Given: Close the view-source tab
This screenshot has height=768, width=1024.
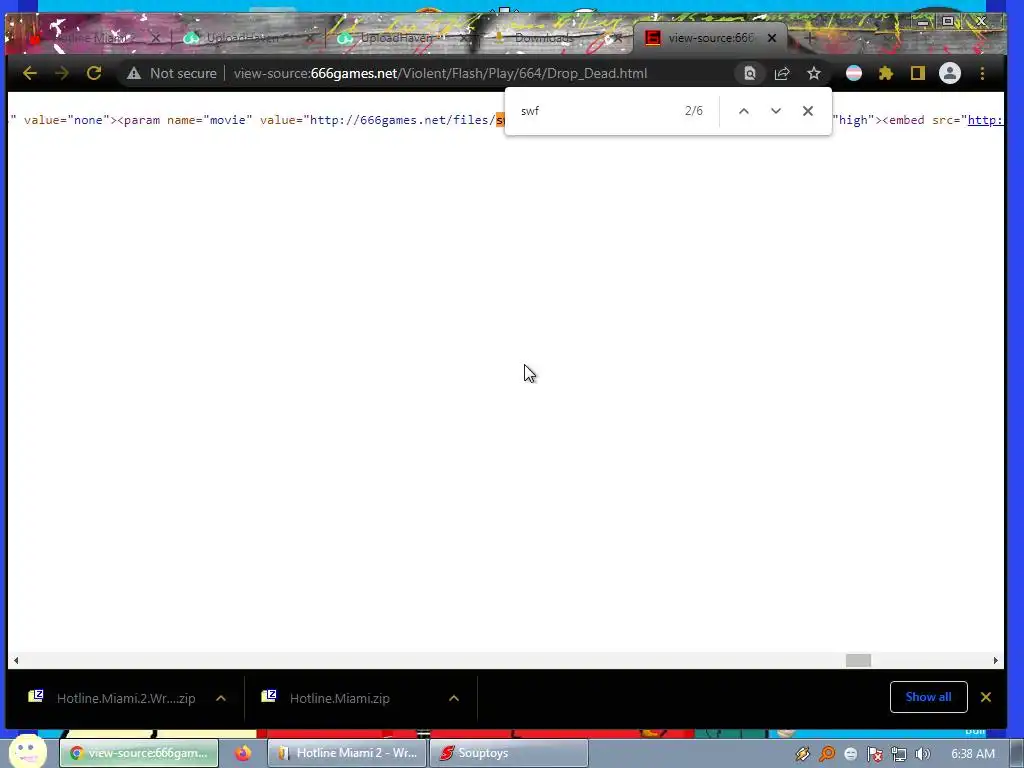Looking at the screenshot, I should tap(772, 38).
